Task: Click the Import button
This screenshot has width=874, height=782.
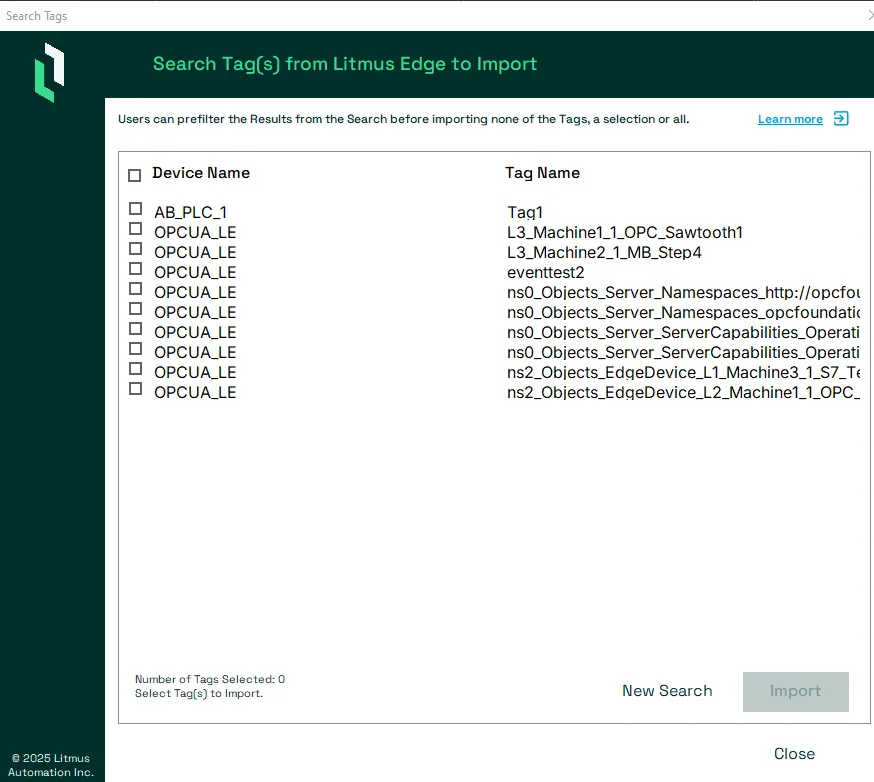Action: 795,692
